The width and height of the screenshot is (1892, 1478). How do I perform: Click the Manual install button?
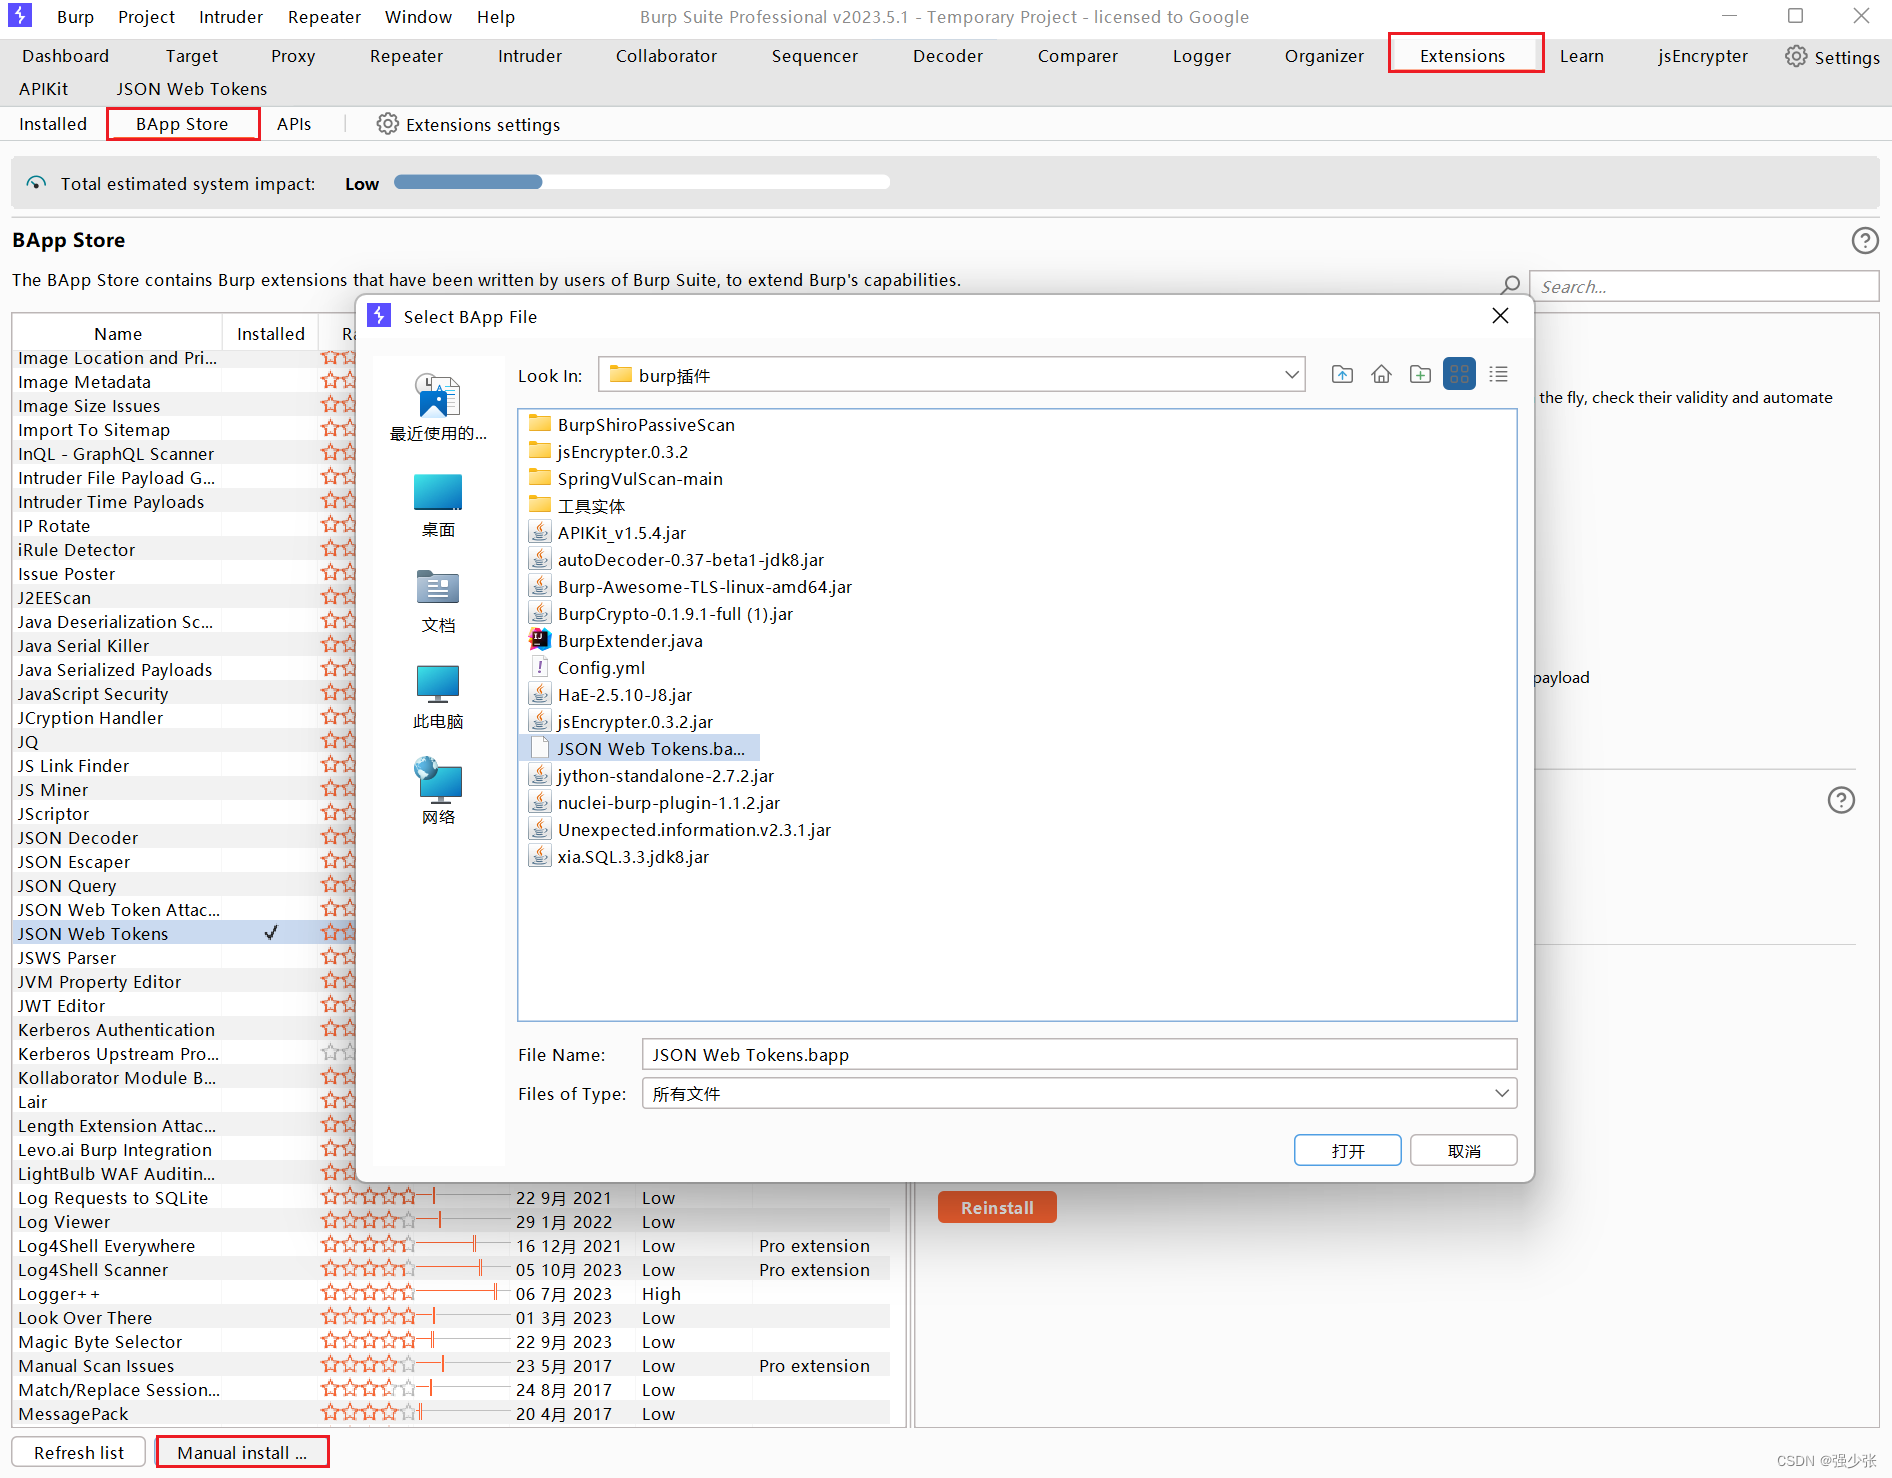pyautogui.click(x=242, y=1452)
